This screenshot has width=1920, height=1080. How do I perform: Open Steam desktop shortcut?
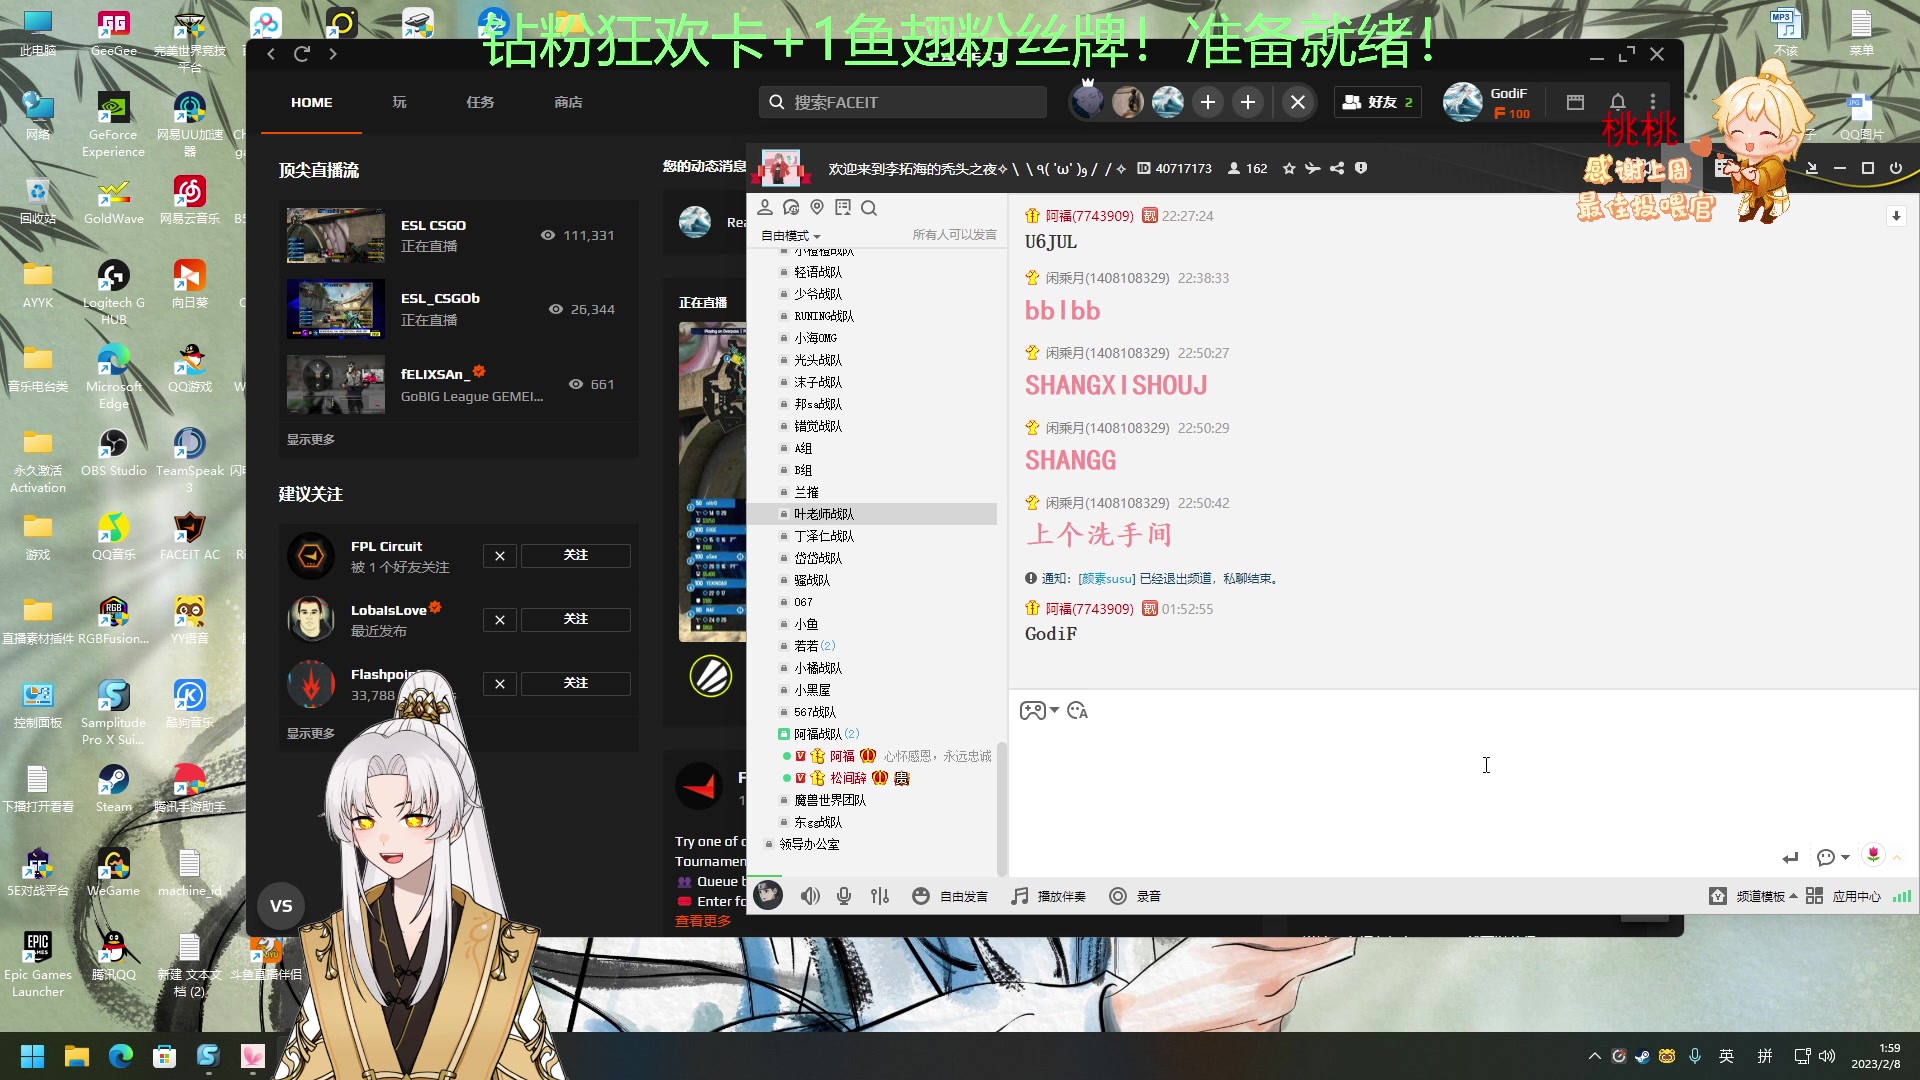coord(113,788)
